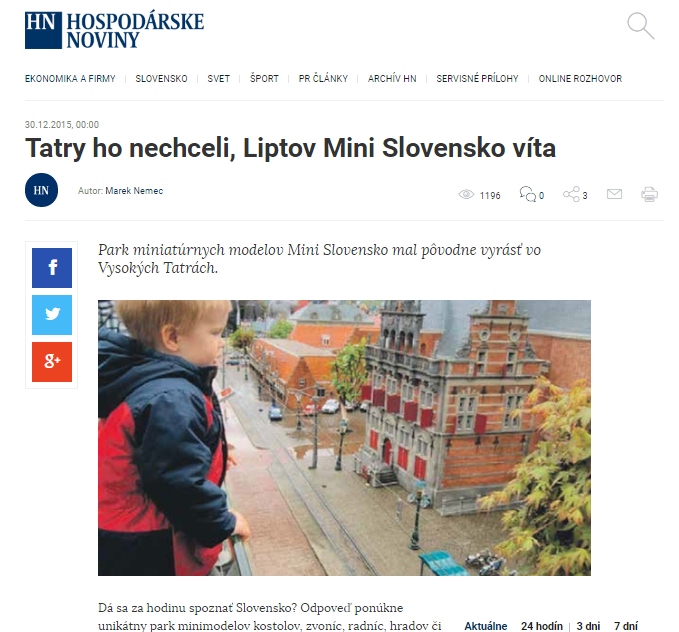679x632 pixels.
Task: Open the Ekonomika a firmy section
Action: tap(70, 78)
